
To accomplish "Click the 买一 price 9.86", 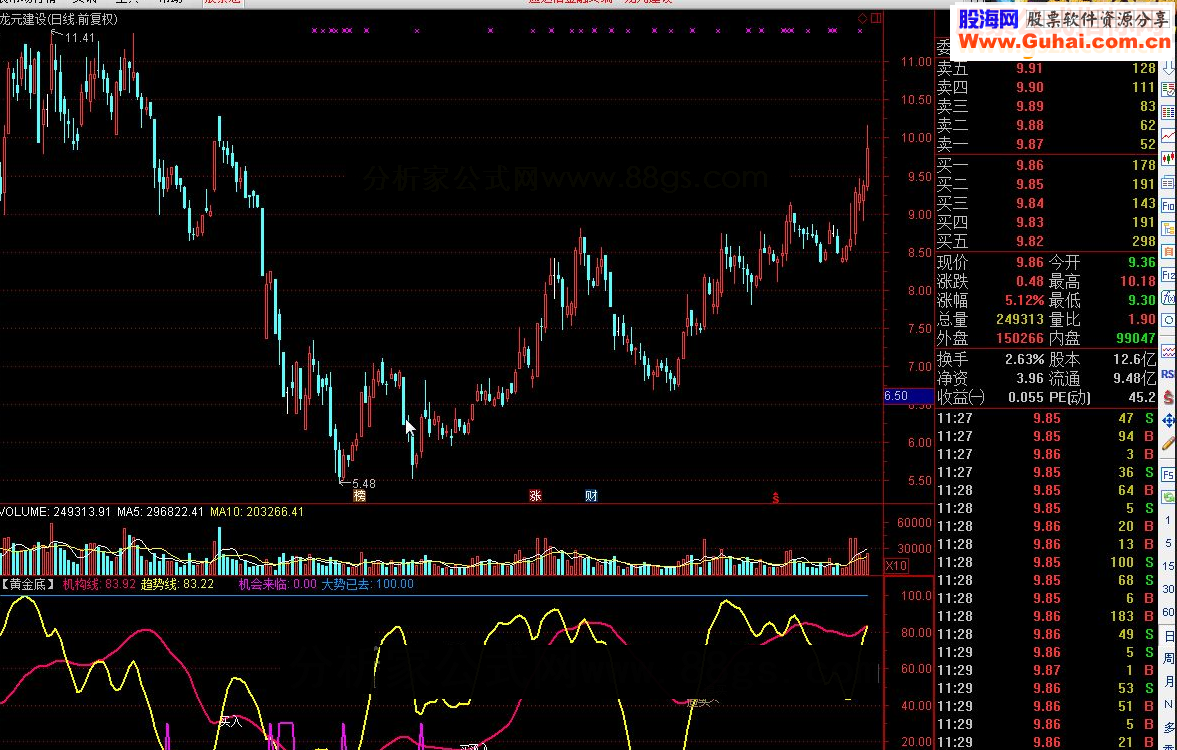I will point(1030,165).
